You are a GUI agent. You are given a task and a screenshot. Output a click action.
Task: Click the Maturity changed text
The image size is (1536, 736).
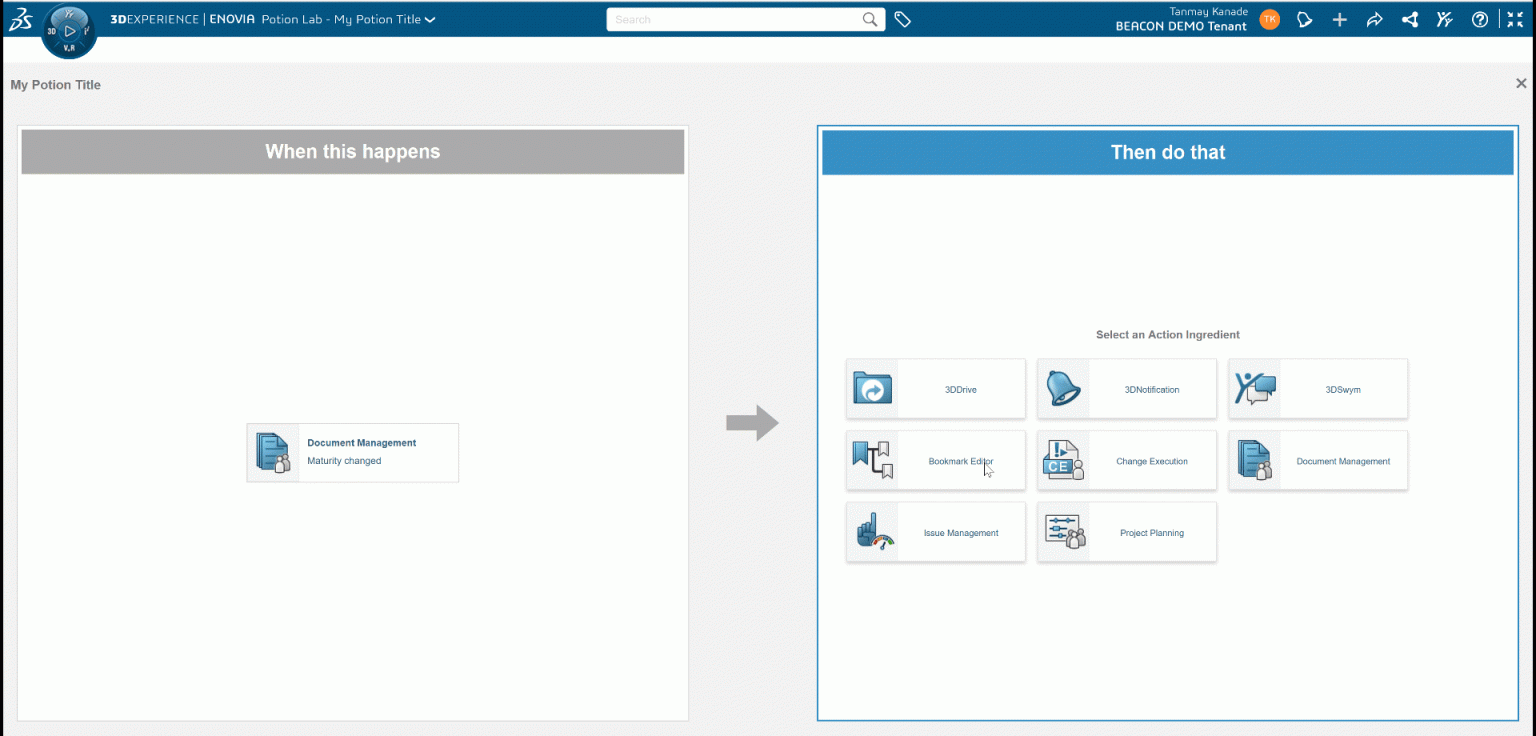(344, 461)
